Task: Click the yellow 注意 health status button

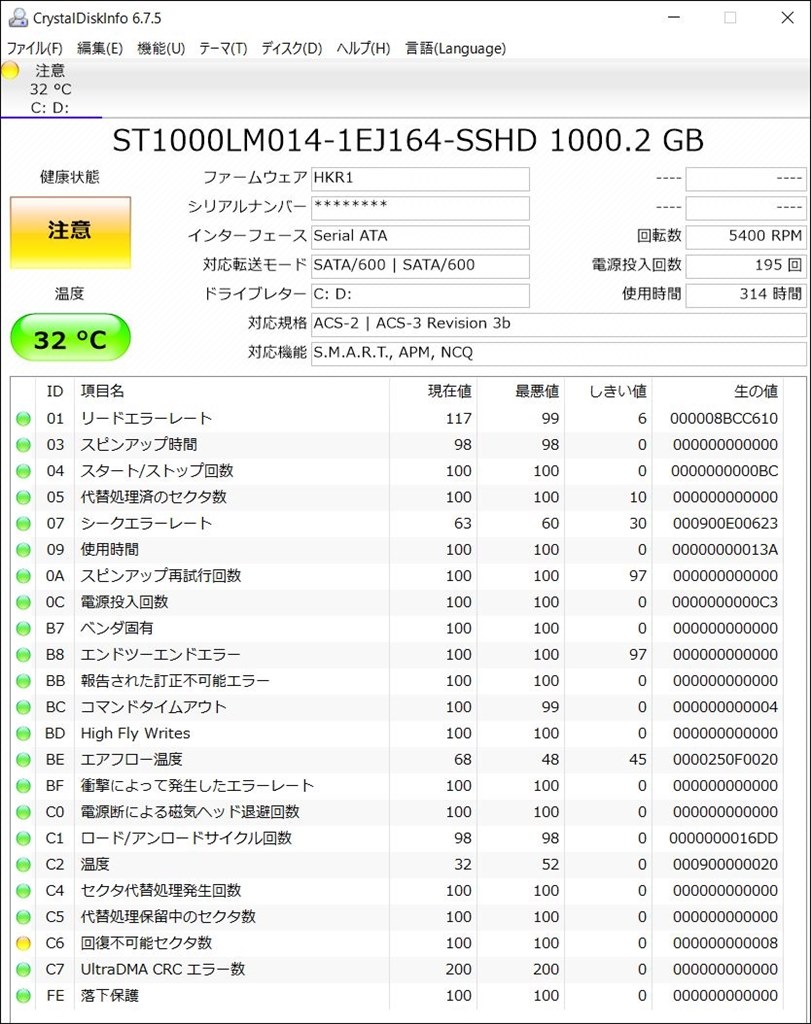Action: [x=71, y=232]
